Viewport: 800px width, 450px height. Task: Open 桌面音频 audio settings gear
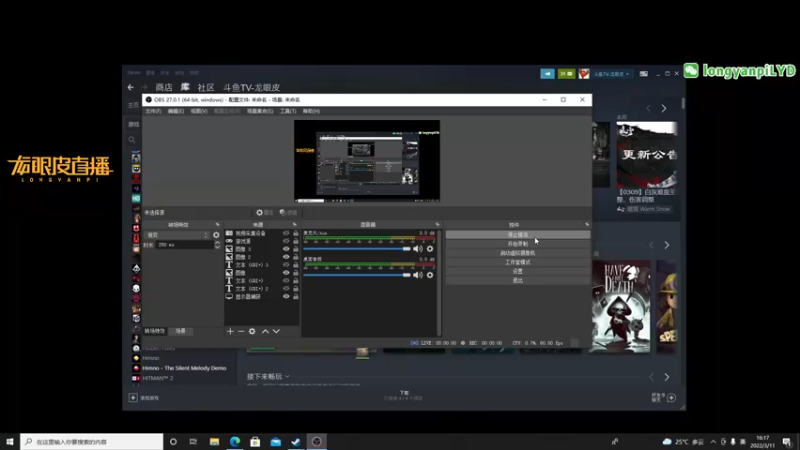430,275
